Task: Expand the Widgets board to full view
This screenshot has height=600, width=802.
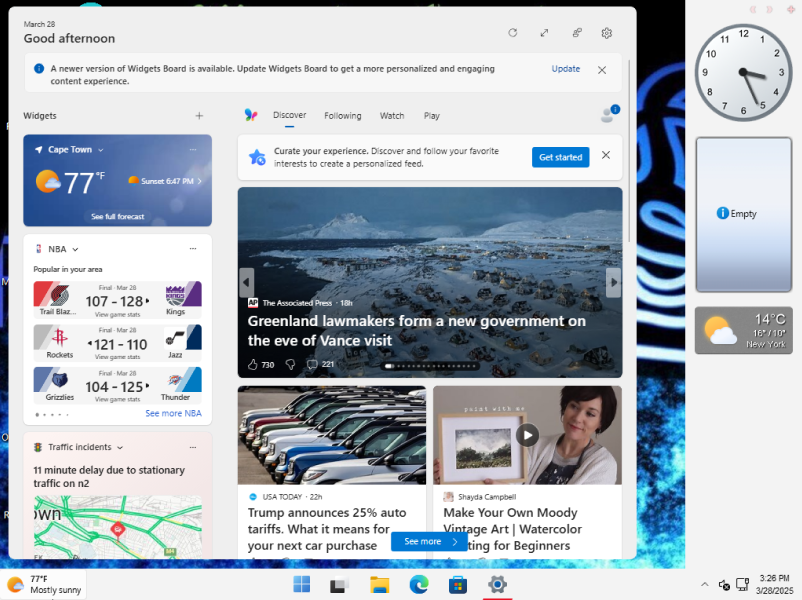Action: (544, 33)
